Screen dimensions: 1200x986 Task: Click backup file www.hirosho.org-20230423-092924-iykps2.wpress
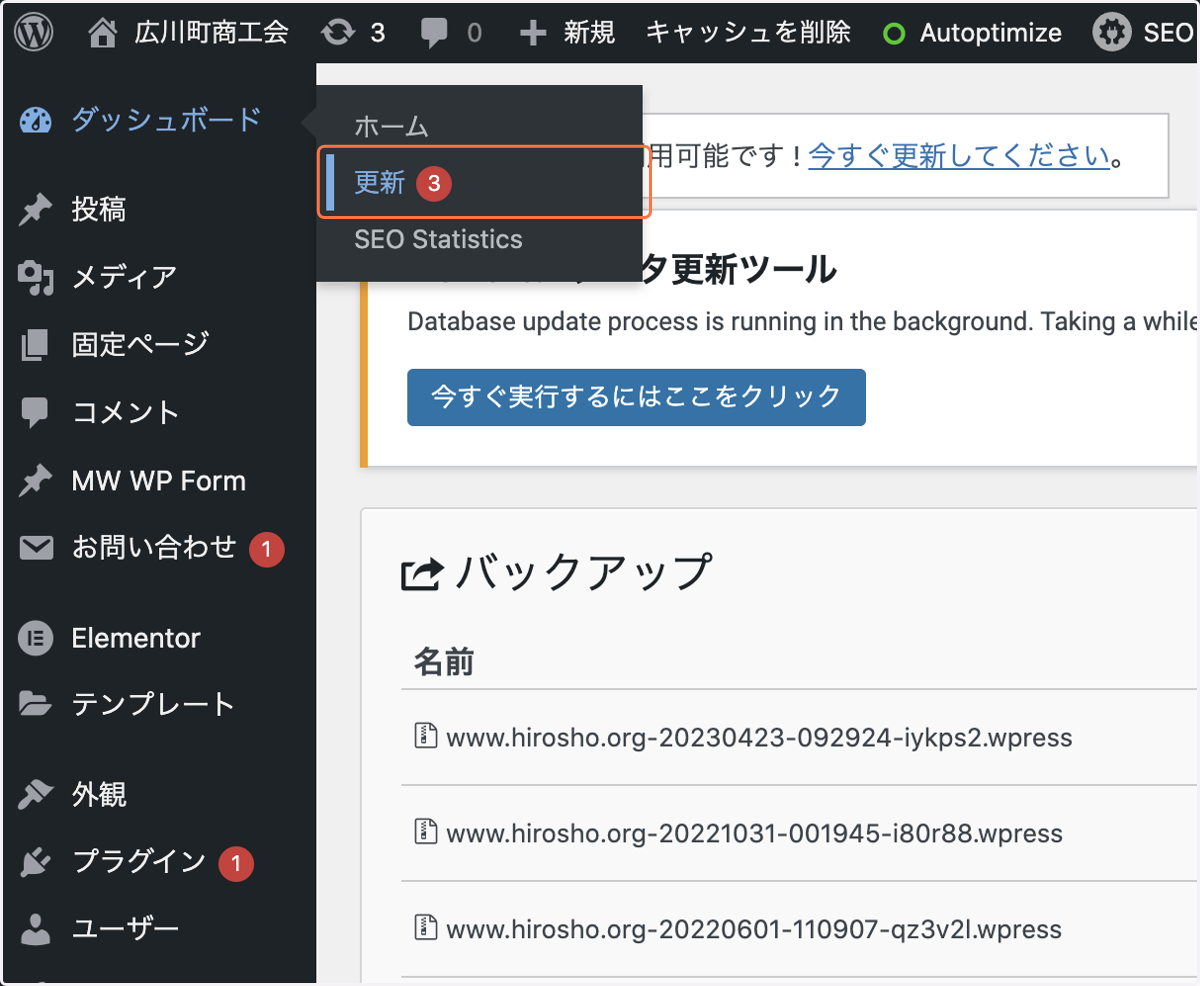click(x=759, y=738)
